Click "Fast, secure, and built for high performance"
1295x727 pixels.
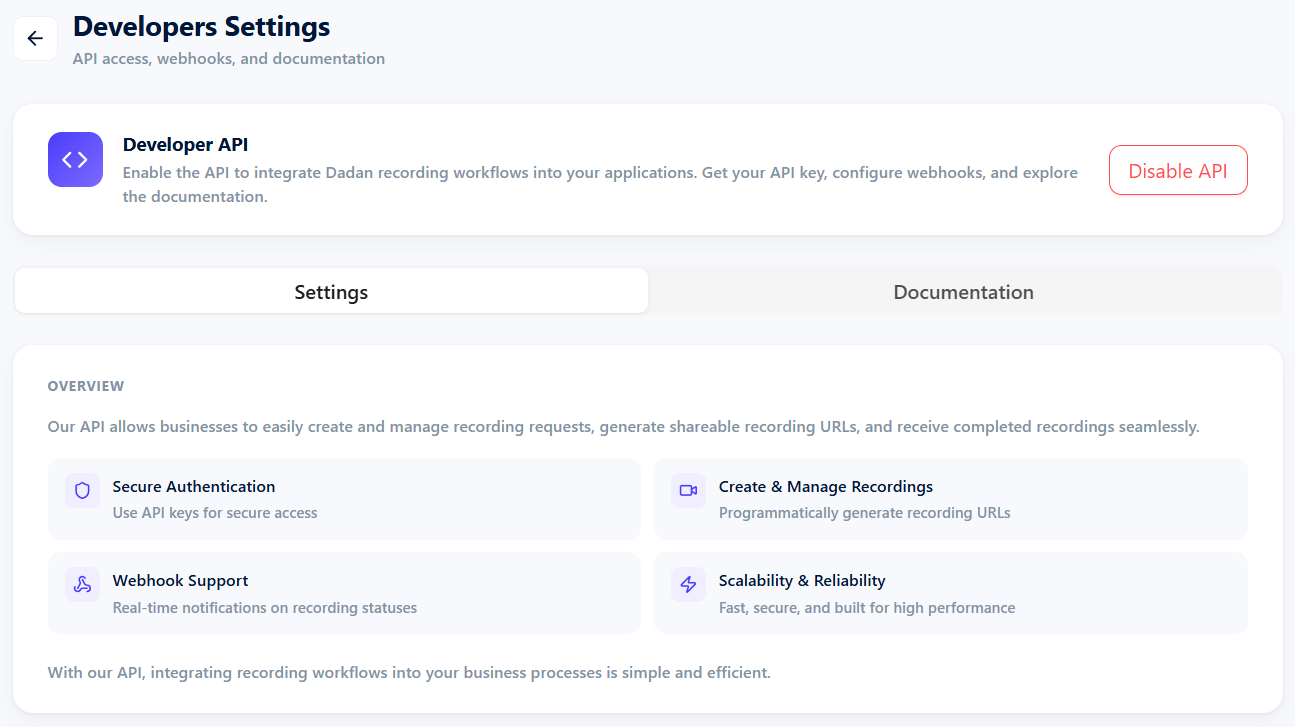coord(867,608)
